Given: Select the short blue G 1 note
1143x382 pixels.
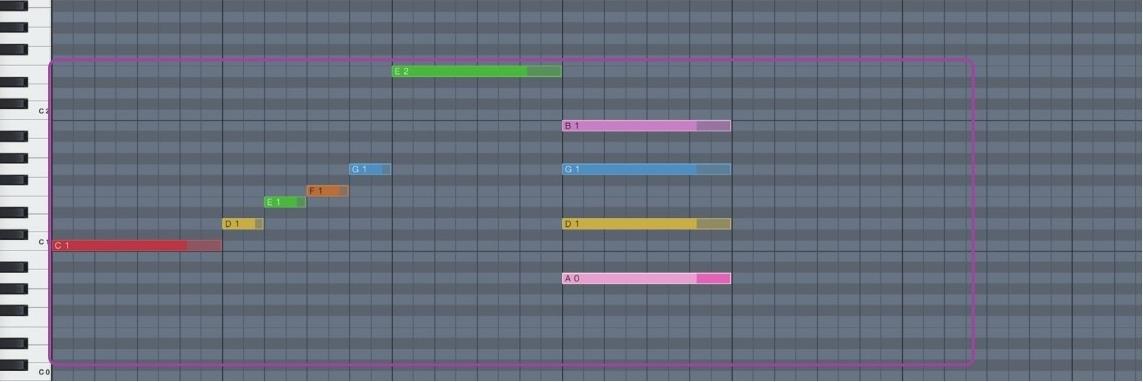Looking at the screenshot, I should pyautogui.click(x=370, y=169).
